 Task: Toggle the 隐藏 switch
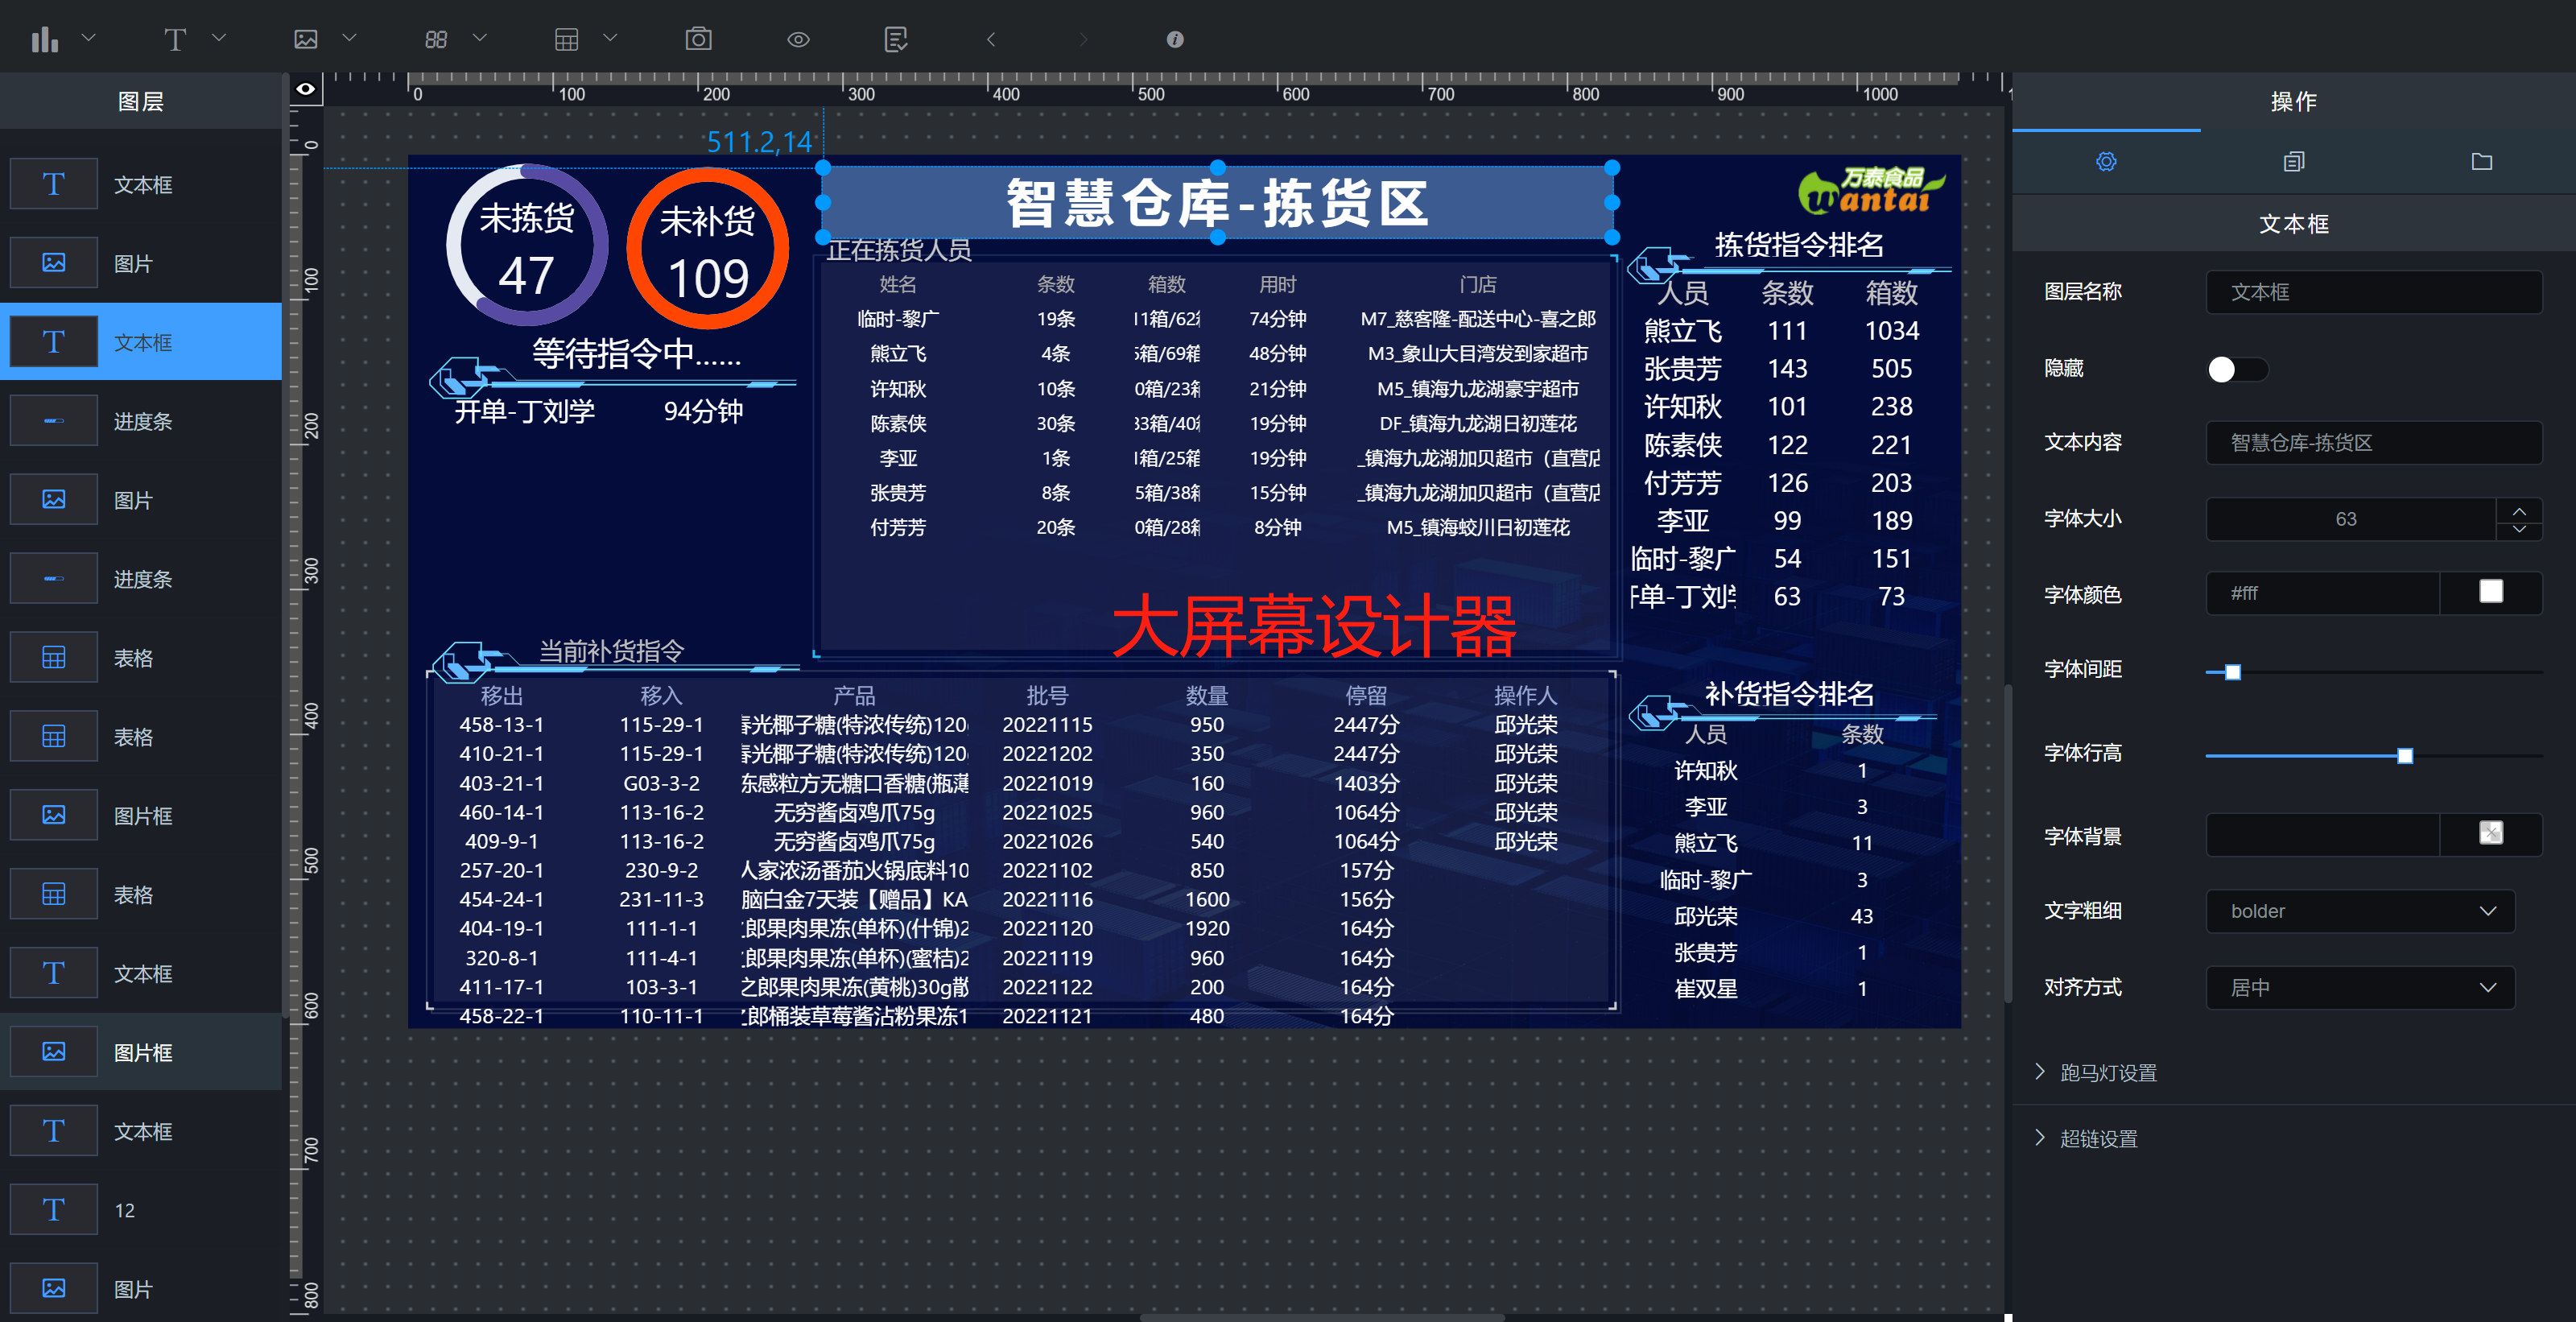(2237, 369)
